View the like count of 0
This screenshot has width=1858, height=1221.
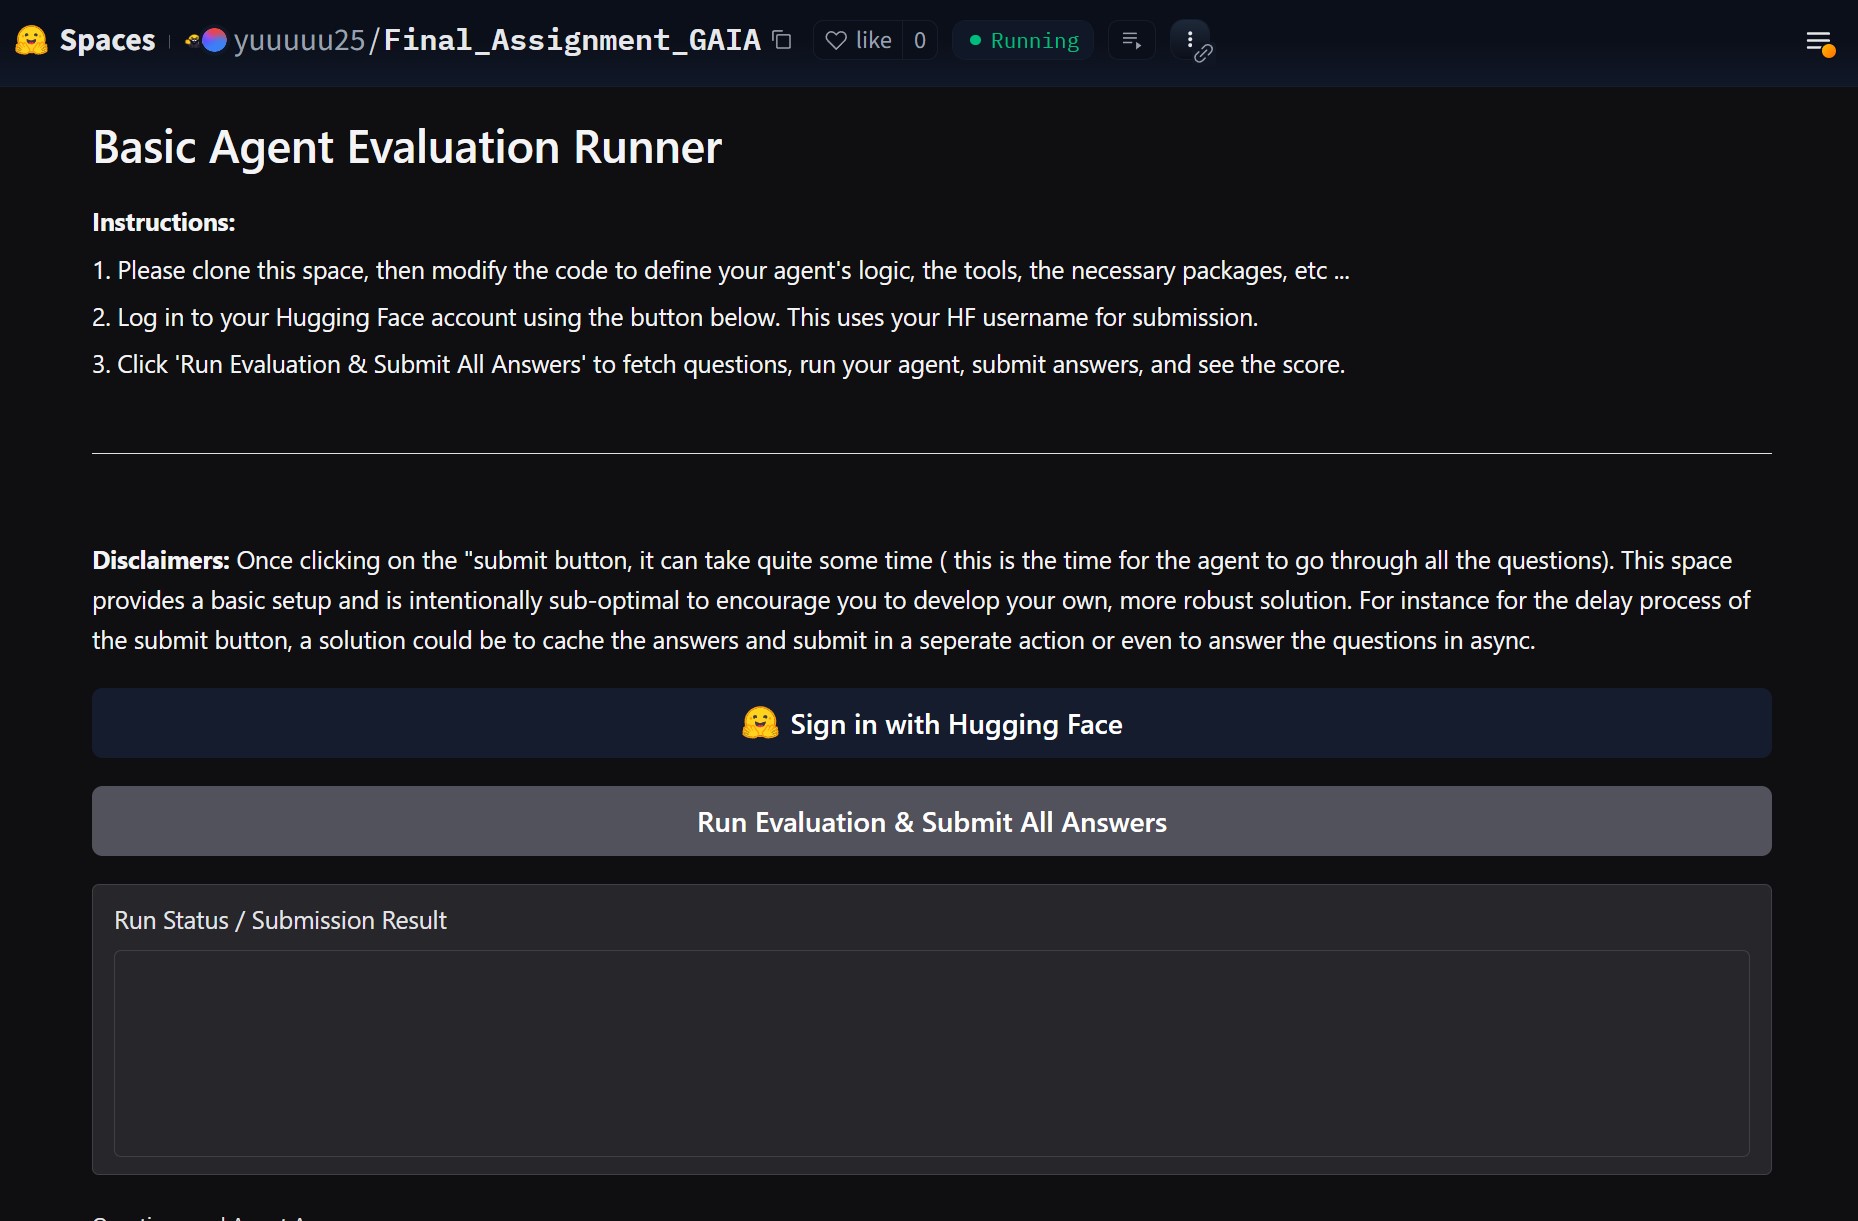click(920, 40)
